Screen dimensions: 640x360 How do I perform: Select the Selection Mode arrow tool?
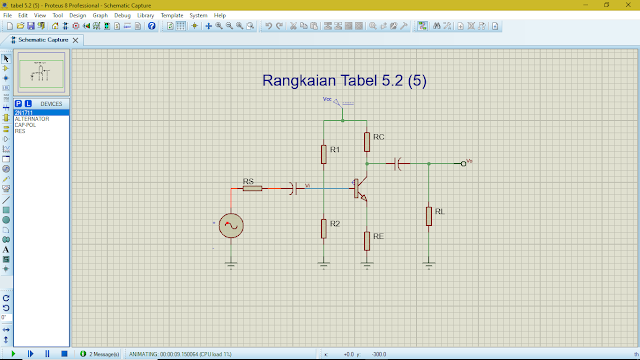pos(6,59)
